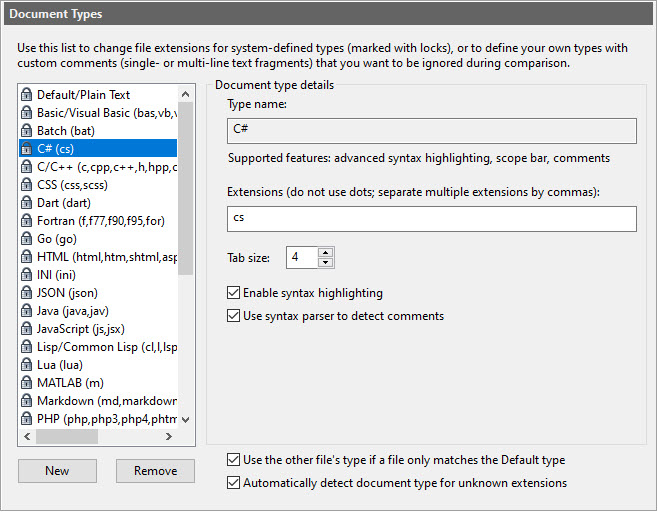Click the lock icon beside JSON (json)
Image resolution: width=658 pixels, height=512 pixels.
tap(28, 293)
